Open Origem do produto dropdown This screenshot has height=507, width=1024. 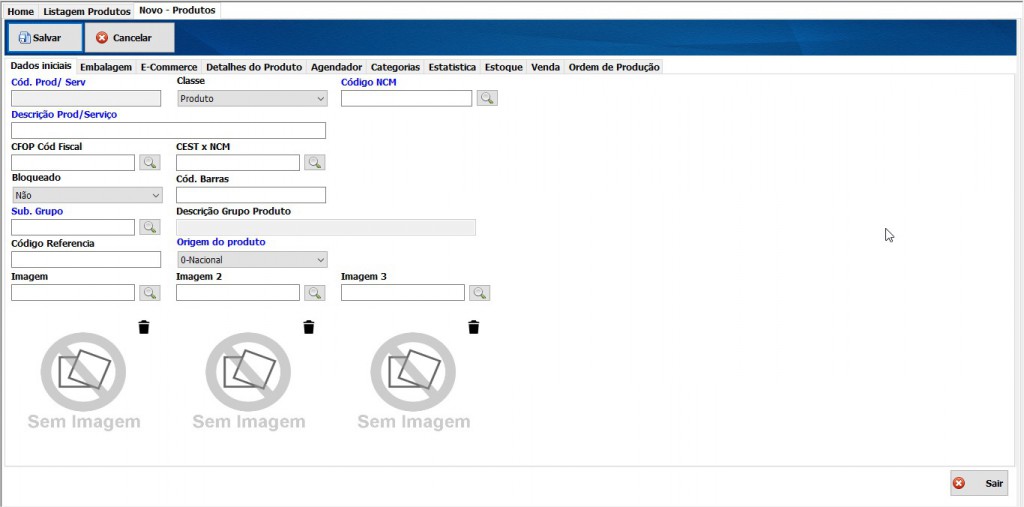click(x=252, y=260)
